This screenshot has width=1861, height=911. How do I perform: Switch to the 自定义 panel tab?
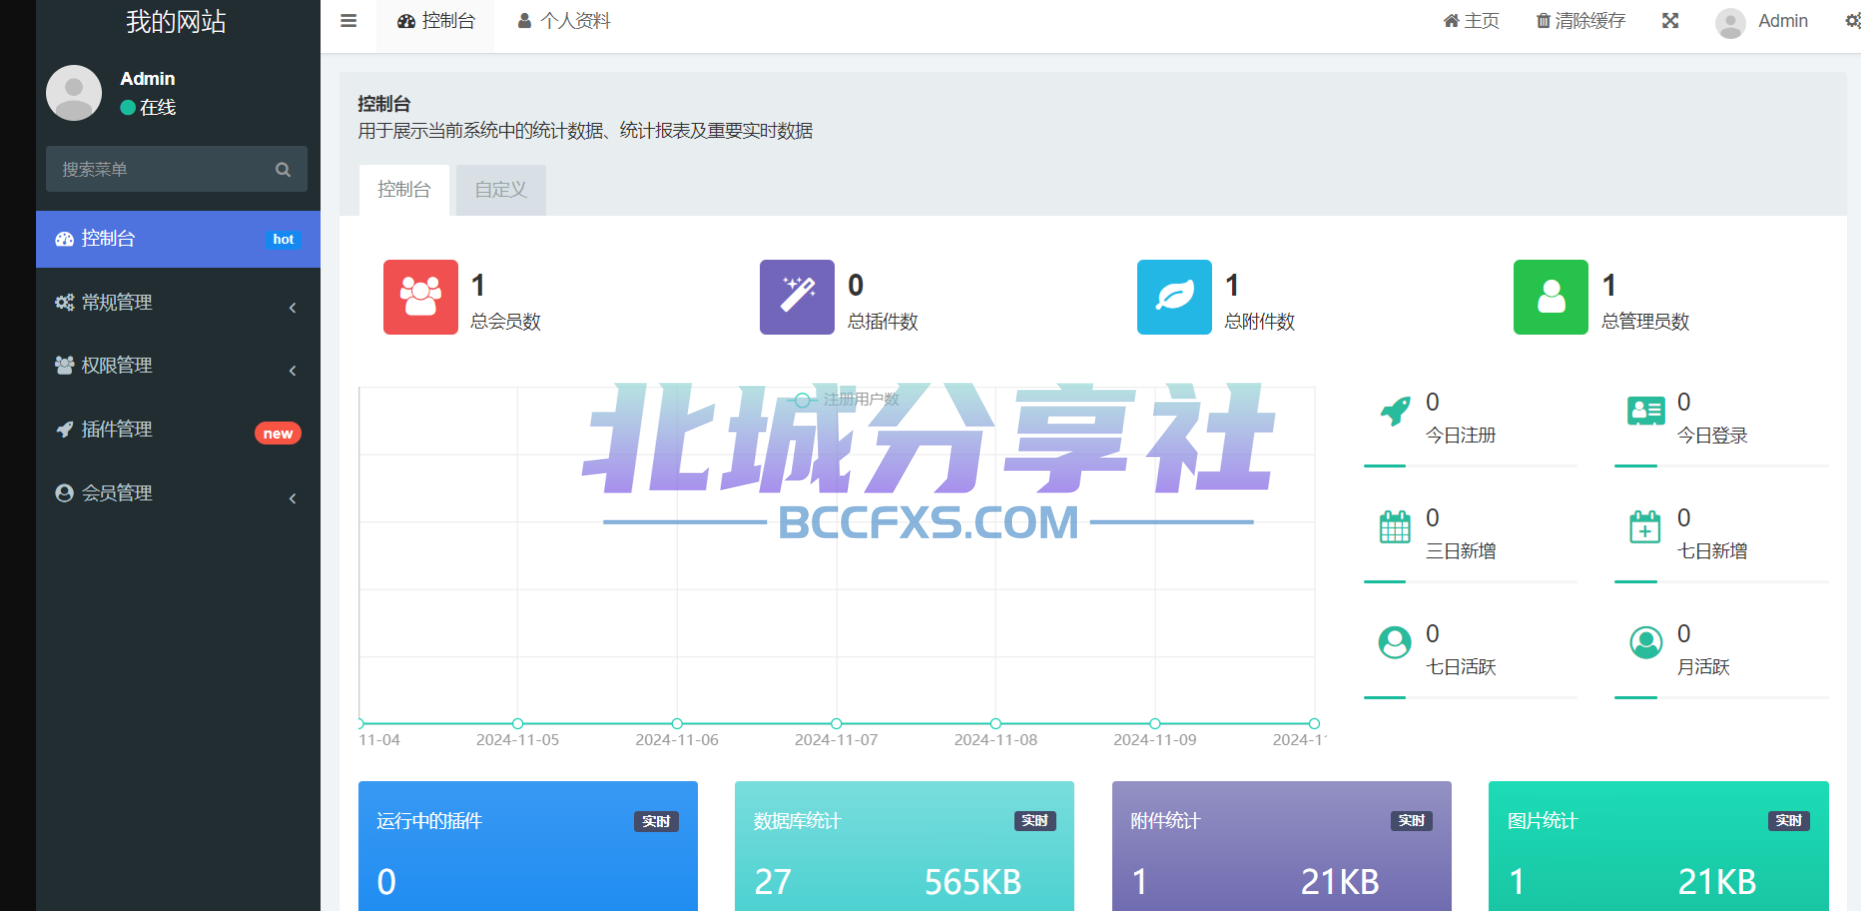[x=501, y=190]
